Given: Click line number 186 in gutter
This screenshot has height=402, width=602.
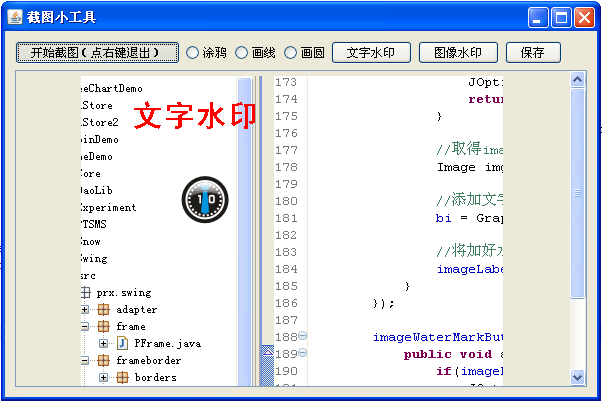Looking at the screenshot, I should pos(286,303).
